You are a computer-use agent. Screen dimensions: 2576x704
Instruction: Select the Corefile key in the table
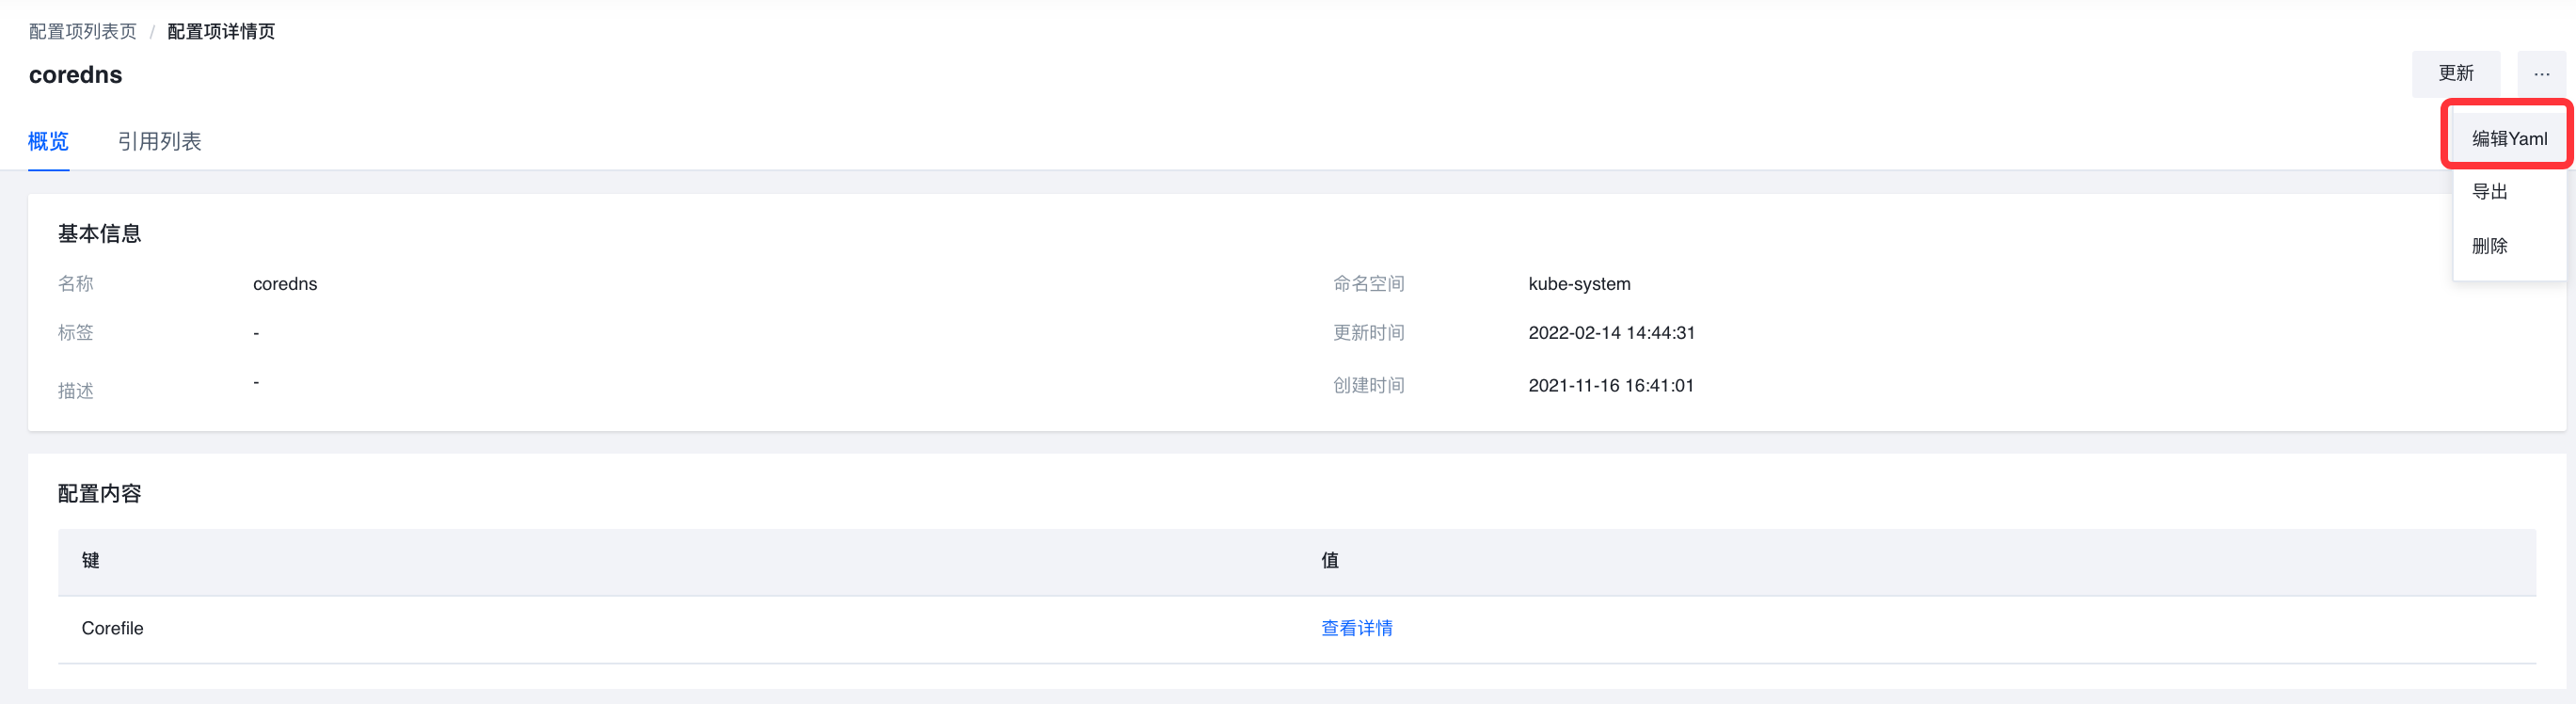pyautogui.click(x=112, y=627)
